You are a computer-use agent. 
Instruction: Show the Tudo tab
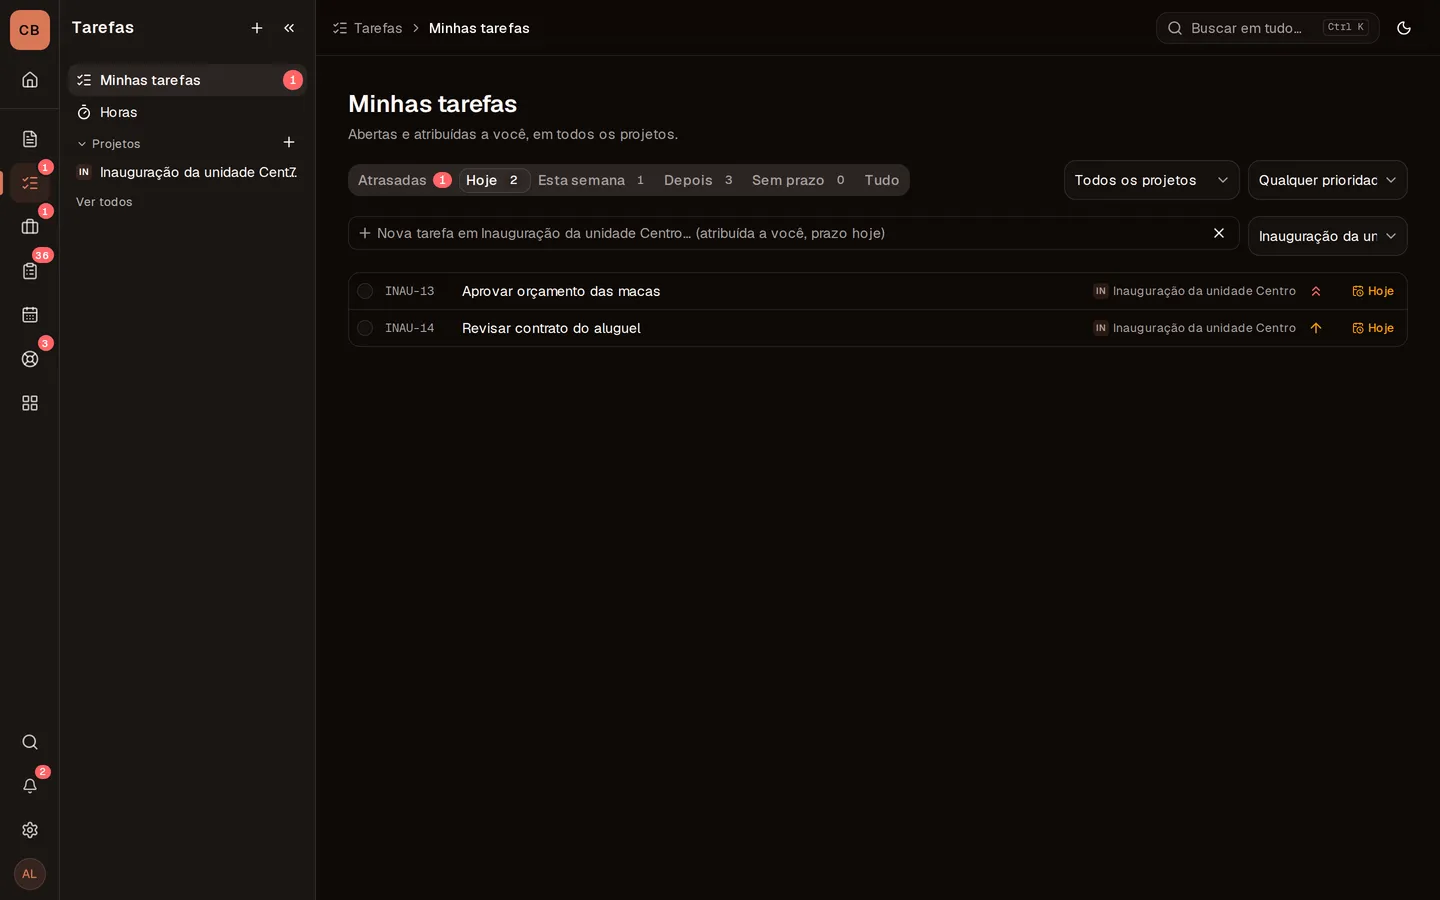click(882, 180)
